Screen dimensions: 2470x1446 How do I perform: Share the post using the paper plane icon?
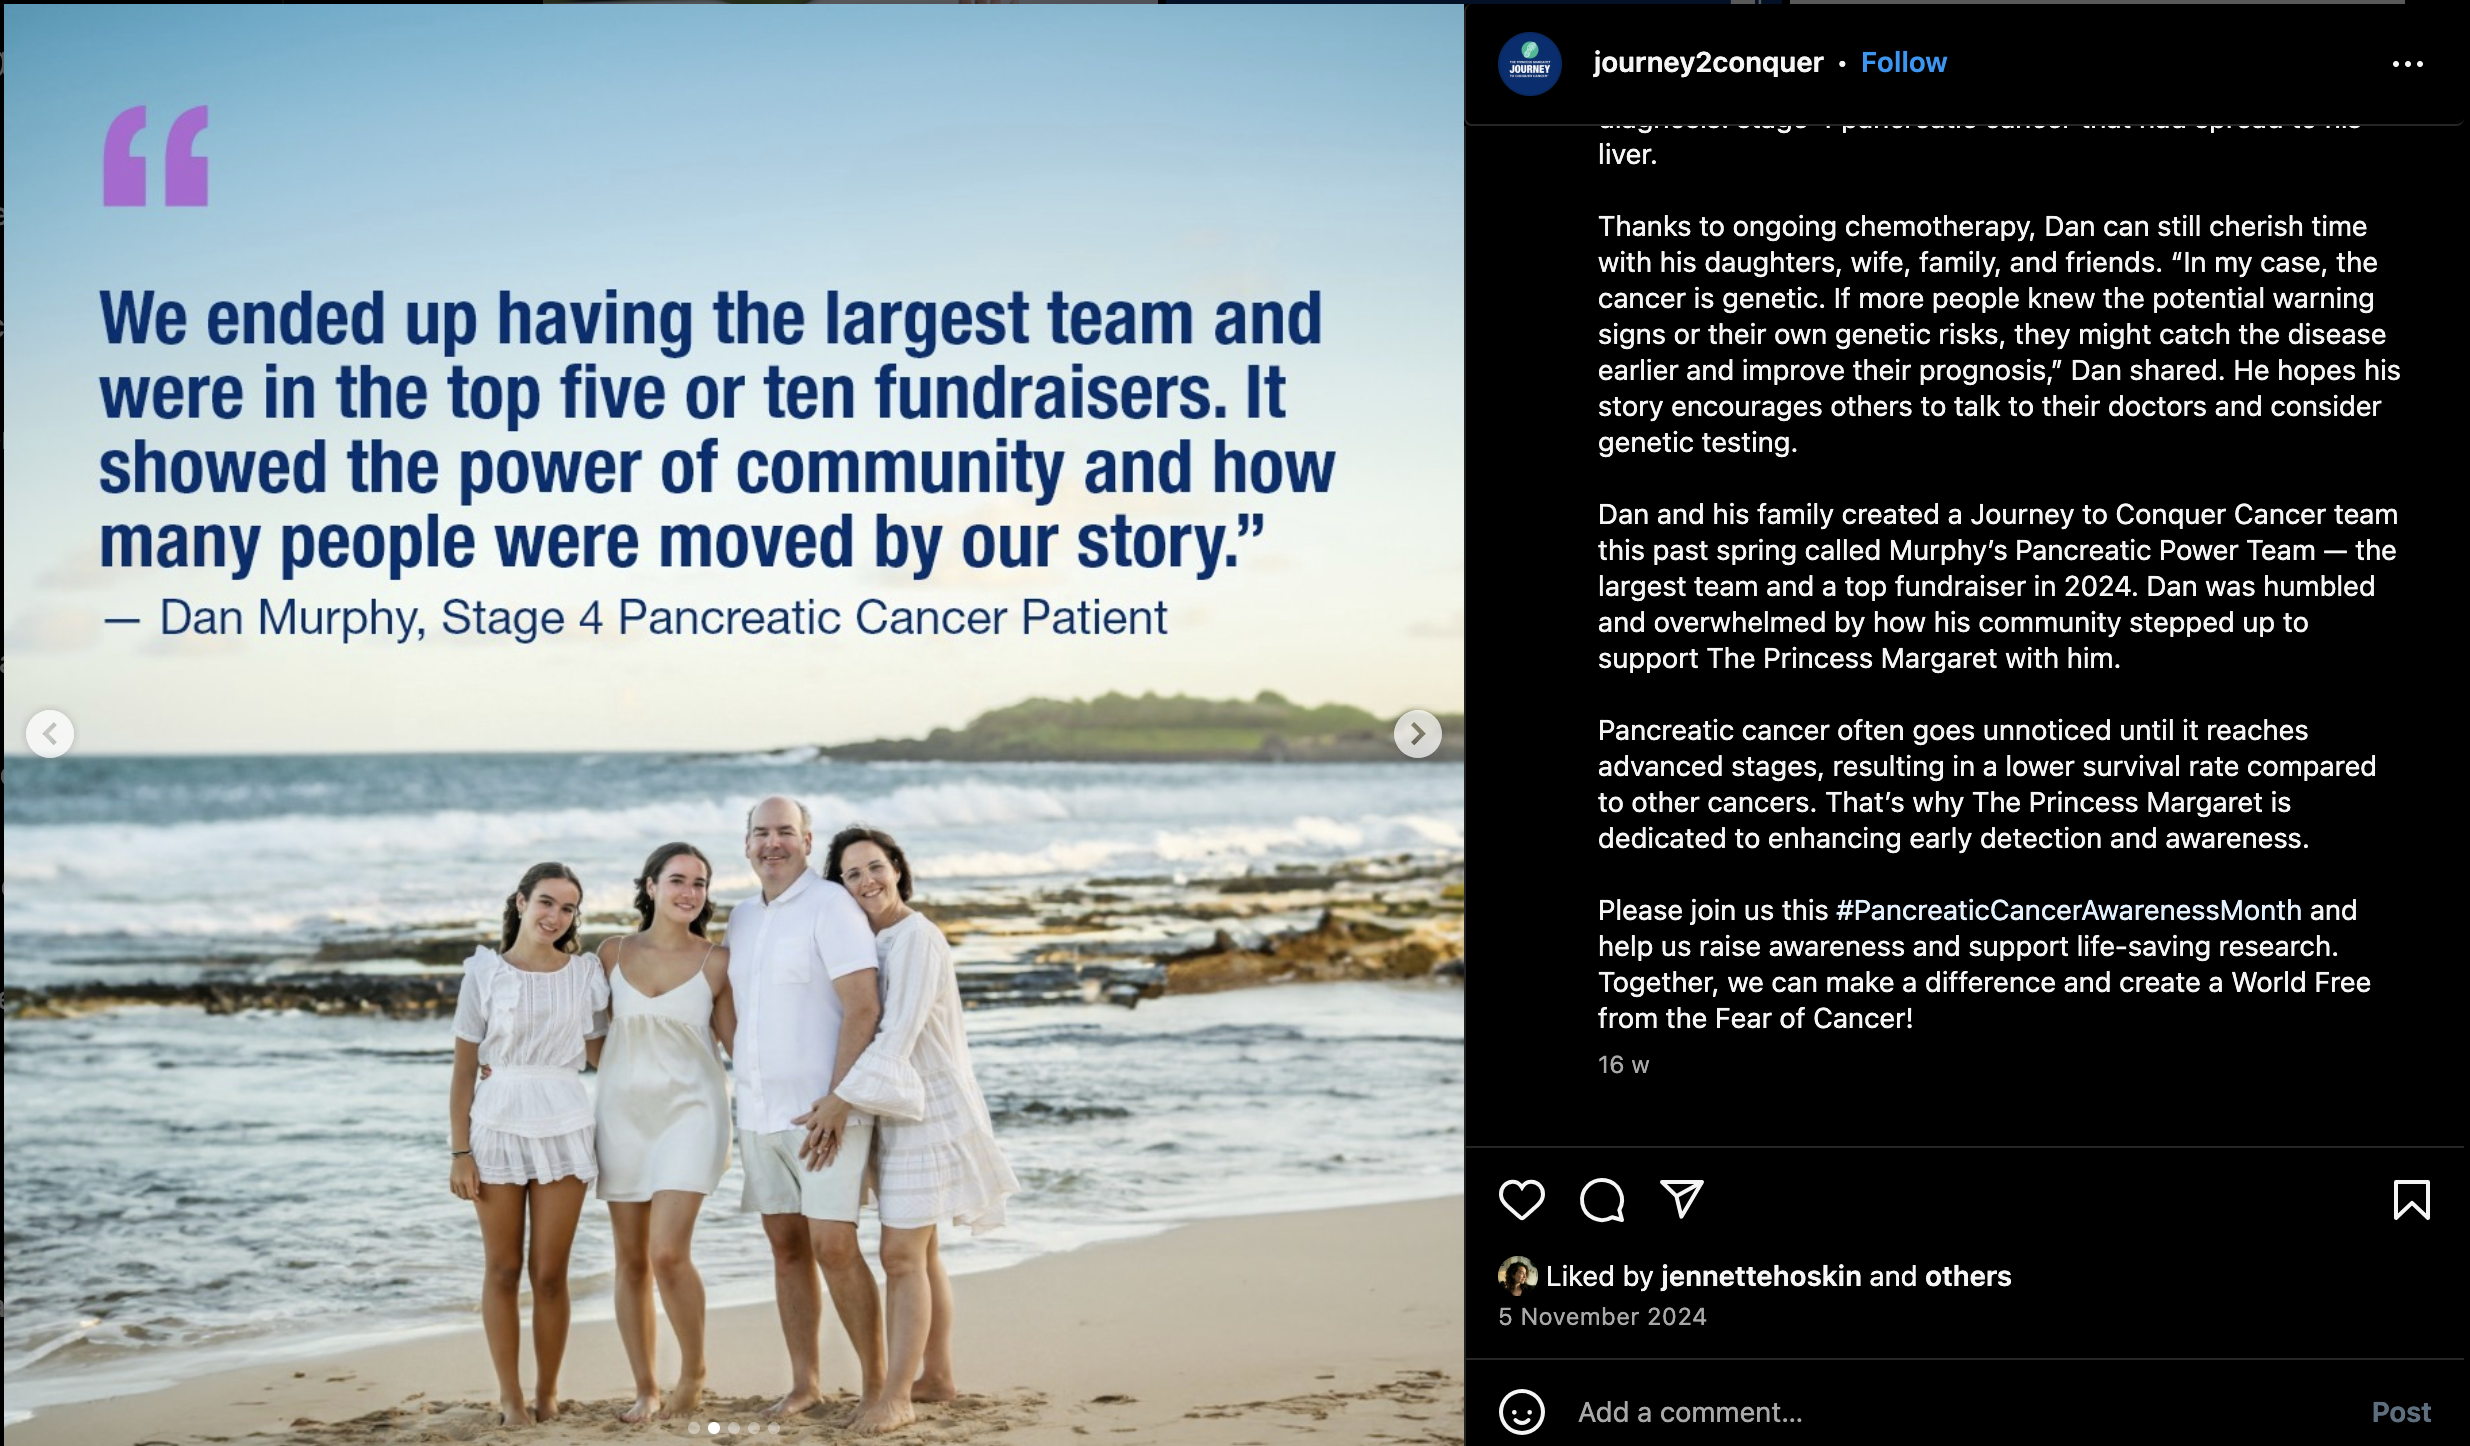(1681, 1198)
